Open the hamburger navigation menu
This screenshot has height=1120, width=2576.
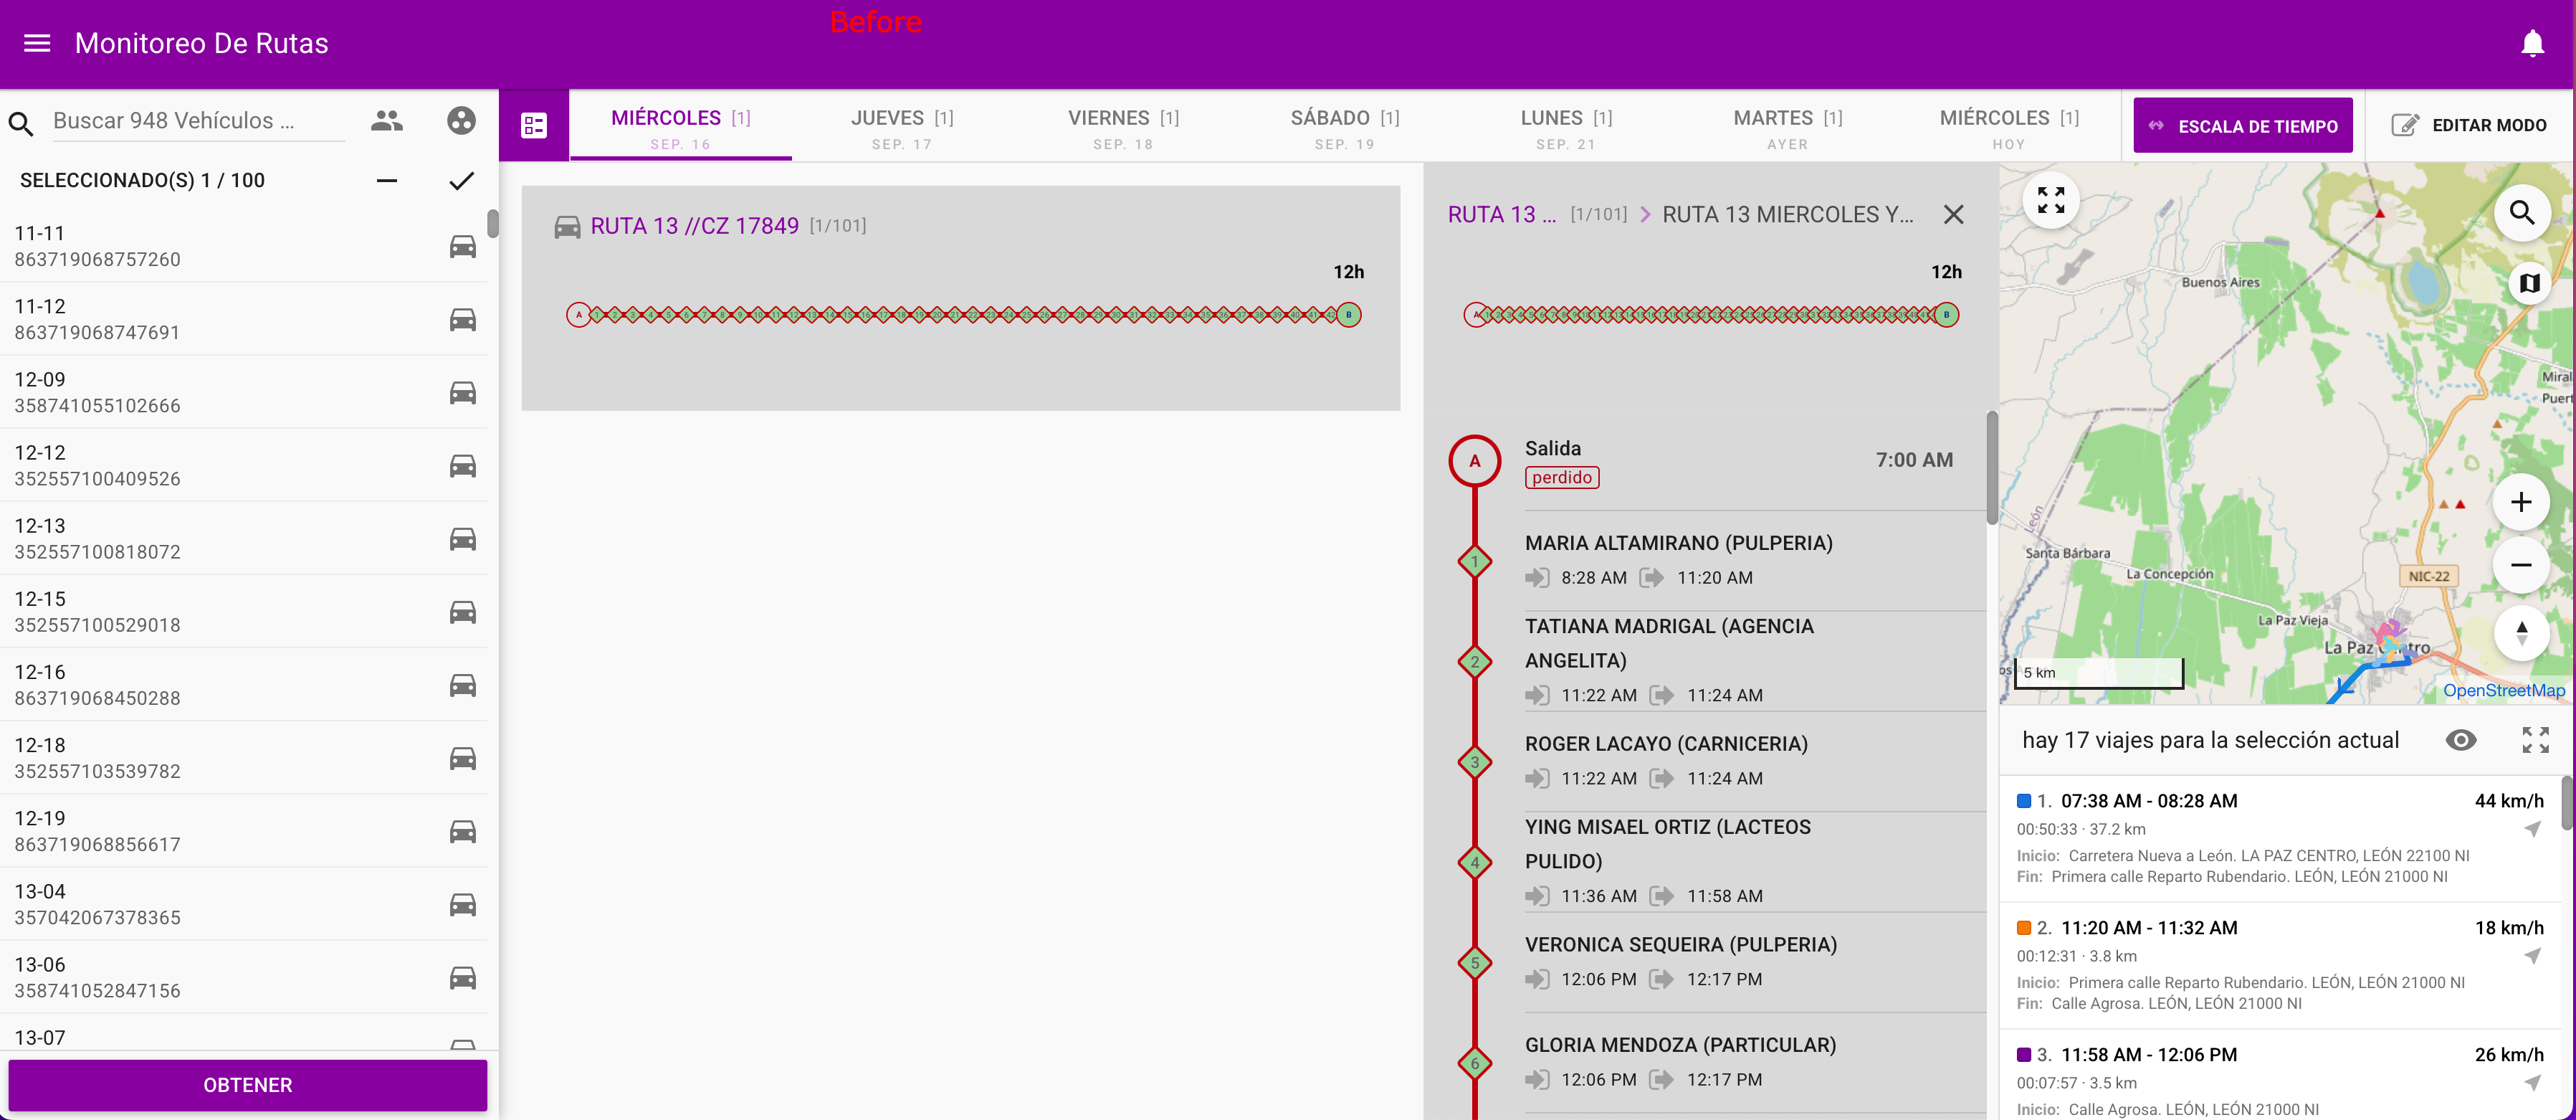coord(37,43)
